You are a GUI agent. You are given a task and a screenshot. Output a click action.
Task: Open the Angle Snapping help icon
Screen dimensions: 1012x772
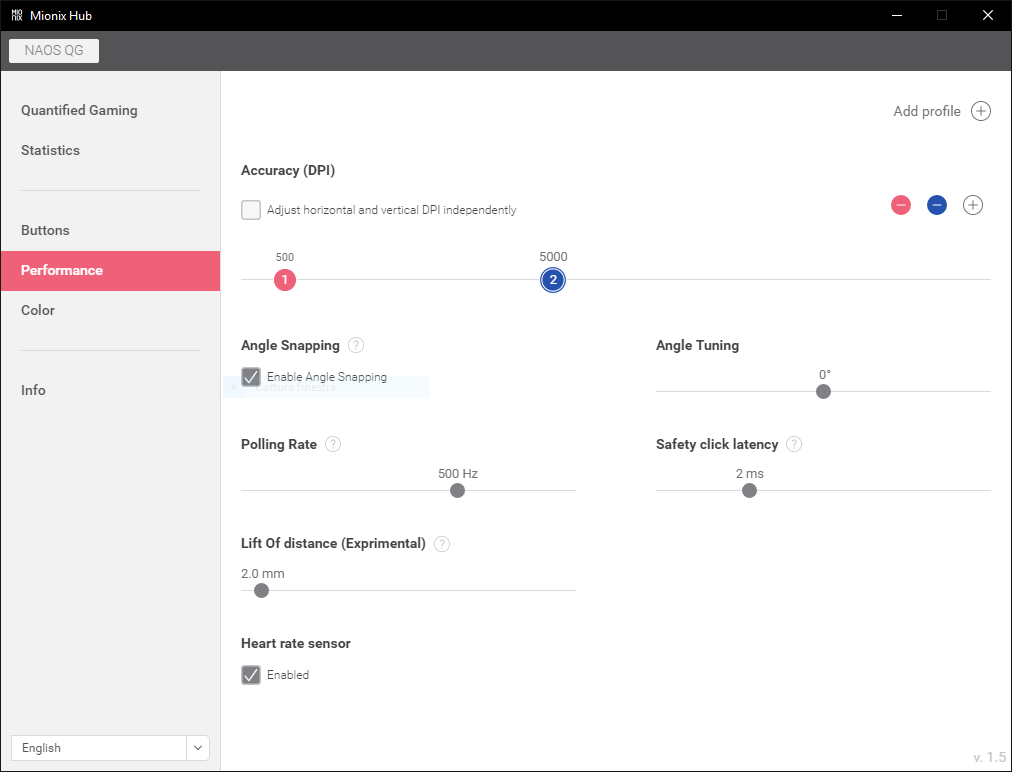356,345
